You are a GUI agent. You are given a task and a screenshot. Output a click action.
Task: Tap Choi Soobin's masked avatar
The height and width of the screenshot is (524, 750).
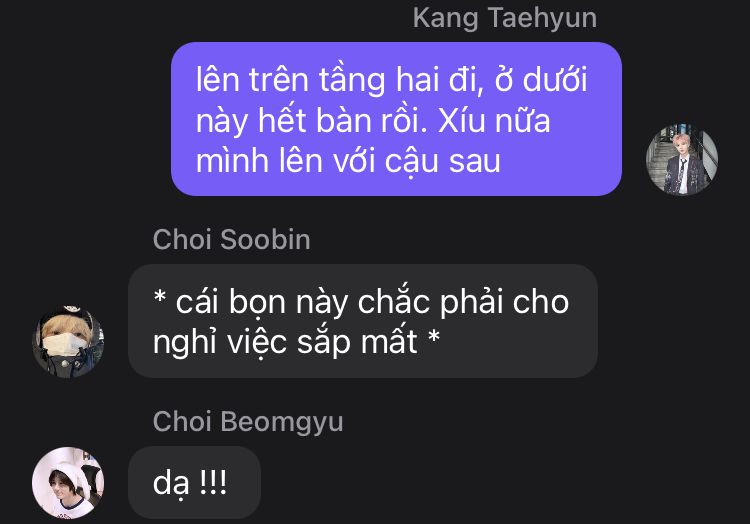point(68,342)
